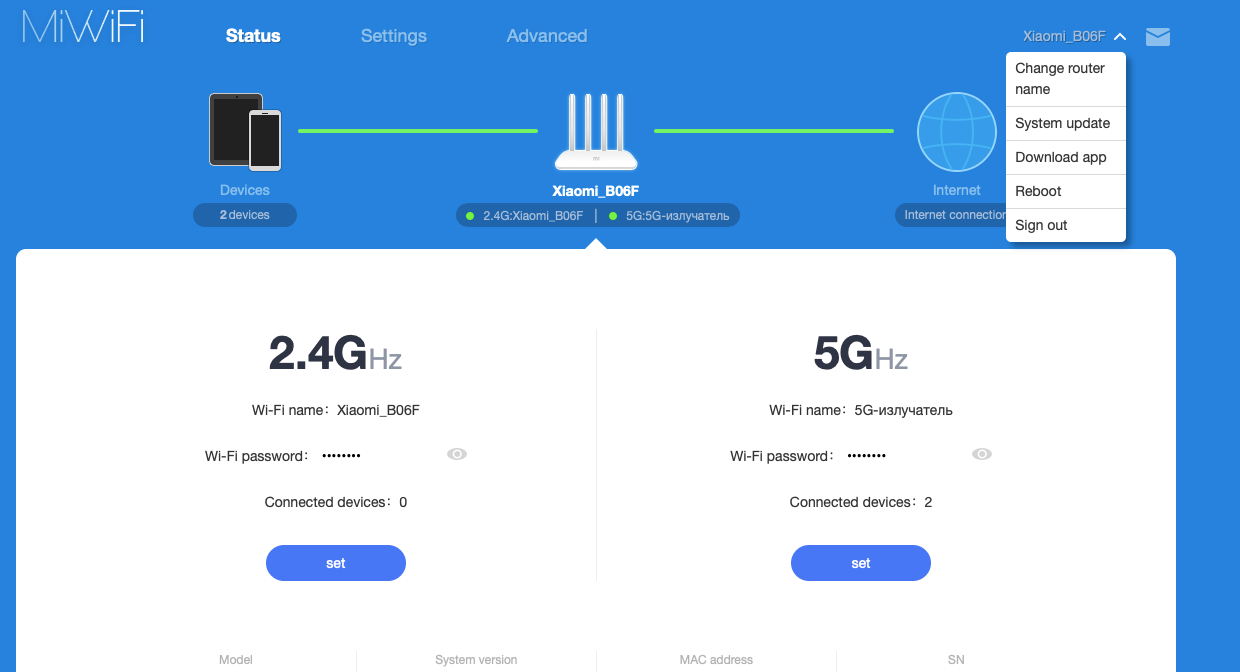This screenshot has width=1240, height=672.
Task: Click the 2.4G masked Wi-Fi password dots
Action: (x=341, y=456)
